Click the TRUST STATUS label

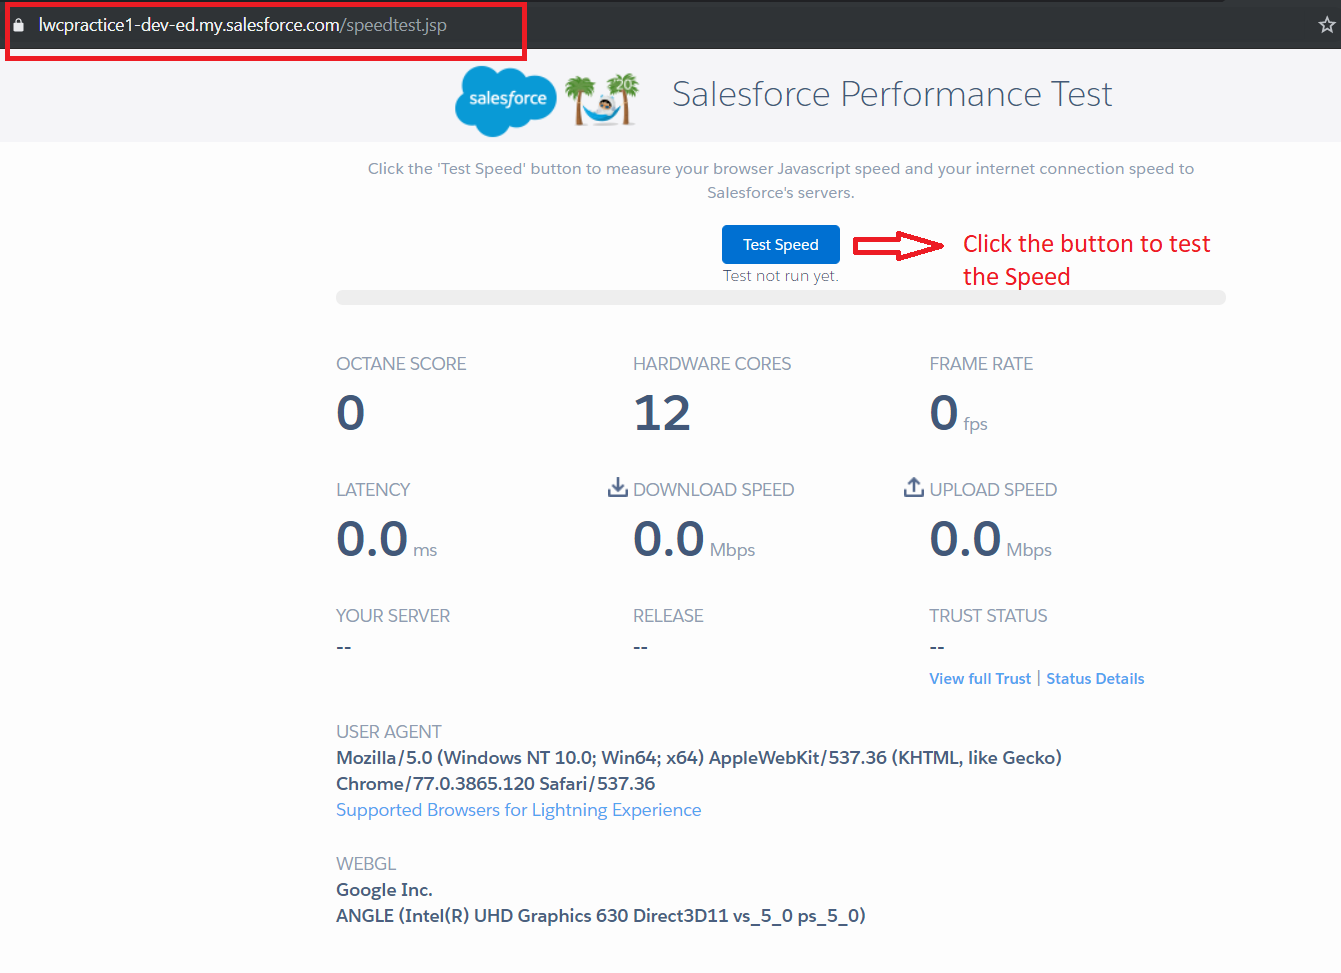[988, 616]
